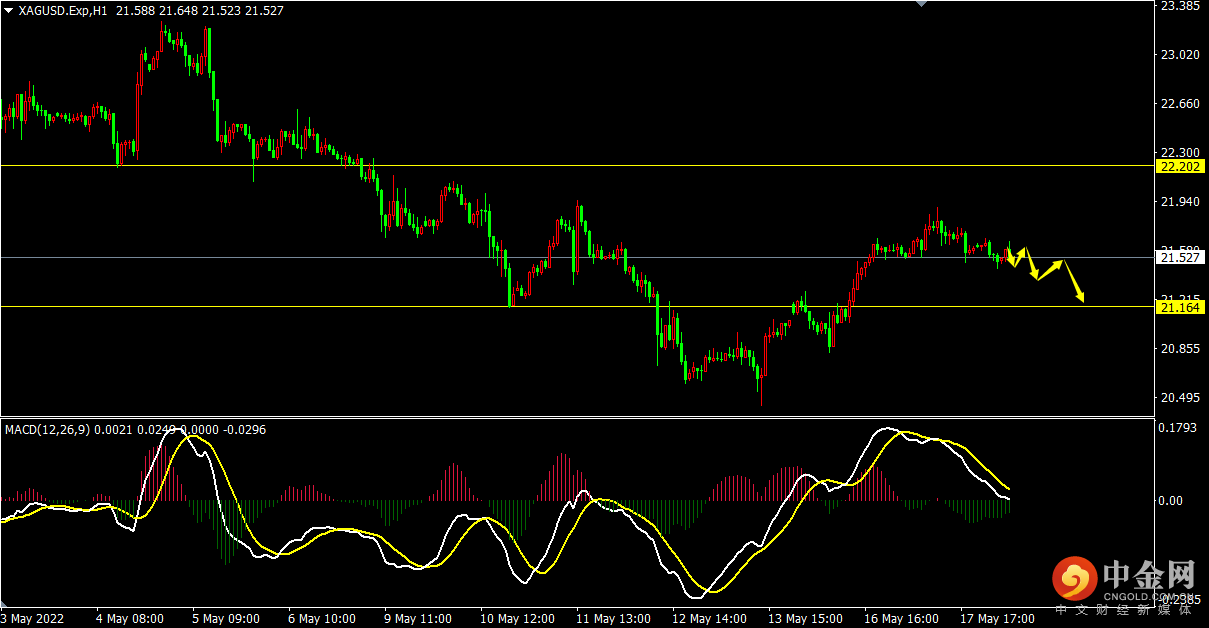Click the 9 May 11:00 time label
The height and width of the screenshot is (628, 1209).
pos(417,619)
